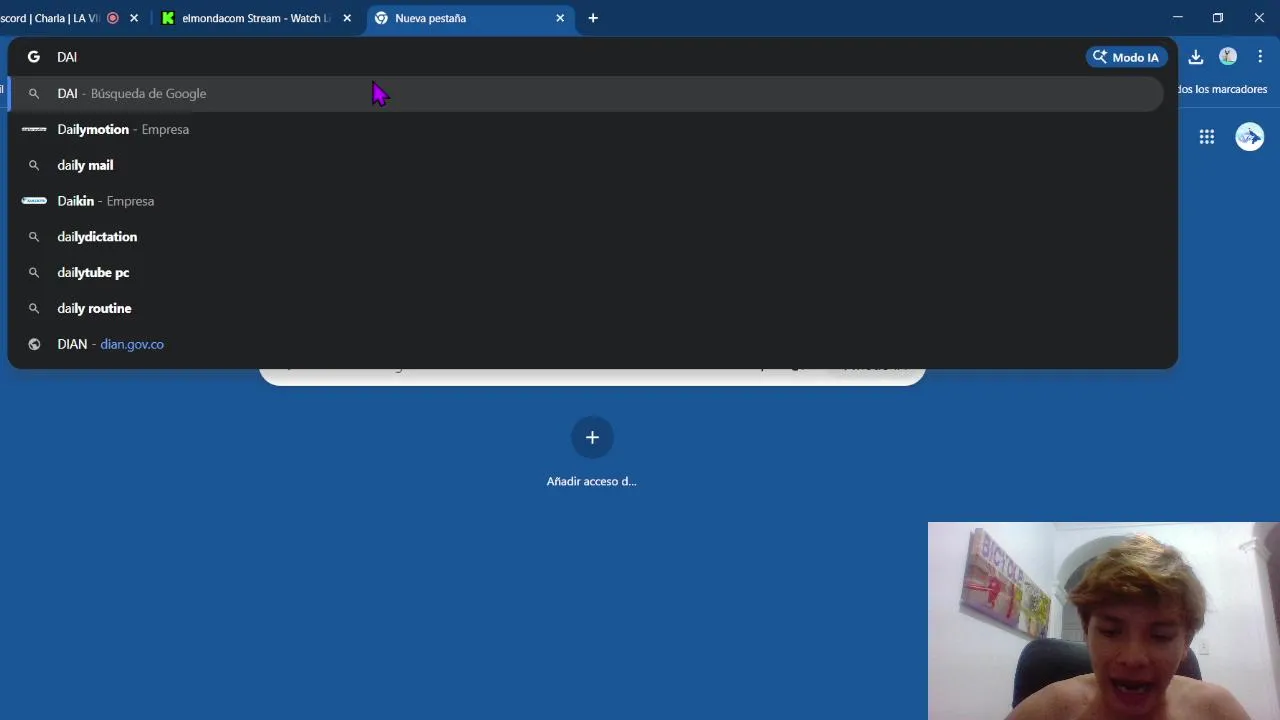Screen dimensions: 1280x720
Task: Open the Chrome profile avatar
Action: (1228, 57)
